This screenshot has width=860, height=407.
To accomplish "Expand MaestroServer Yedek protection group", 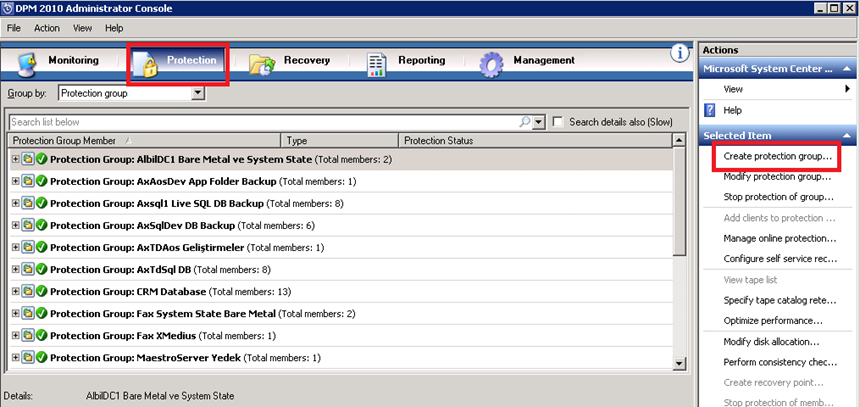I will click(x=15, y=358).
